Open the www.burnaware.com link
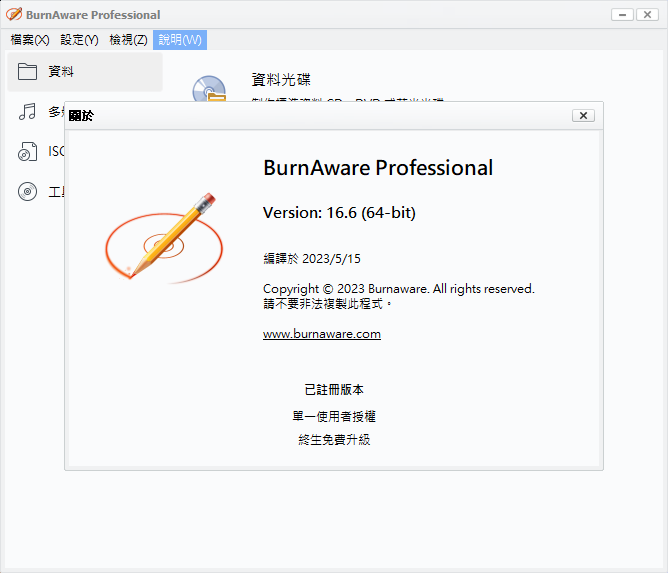 coord(322,334)
